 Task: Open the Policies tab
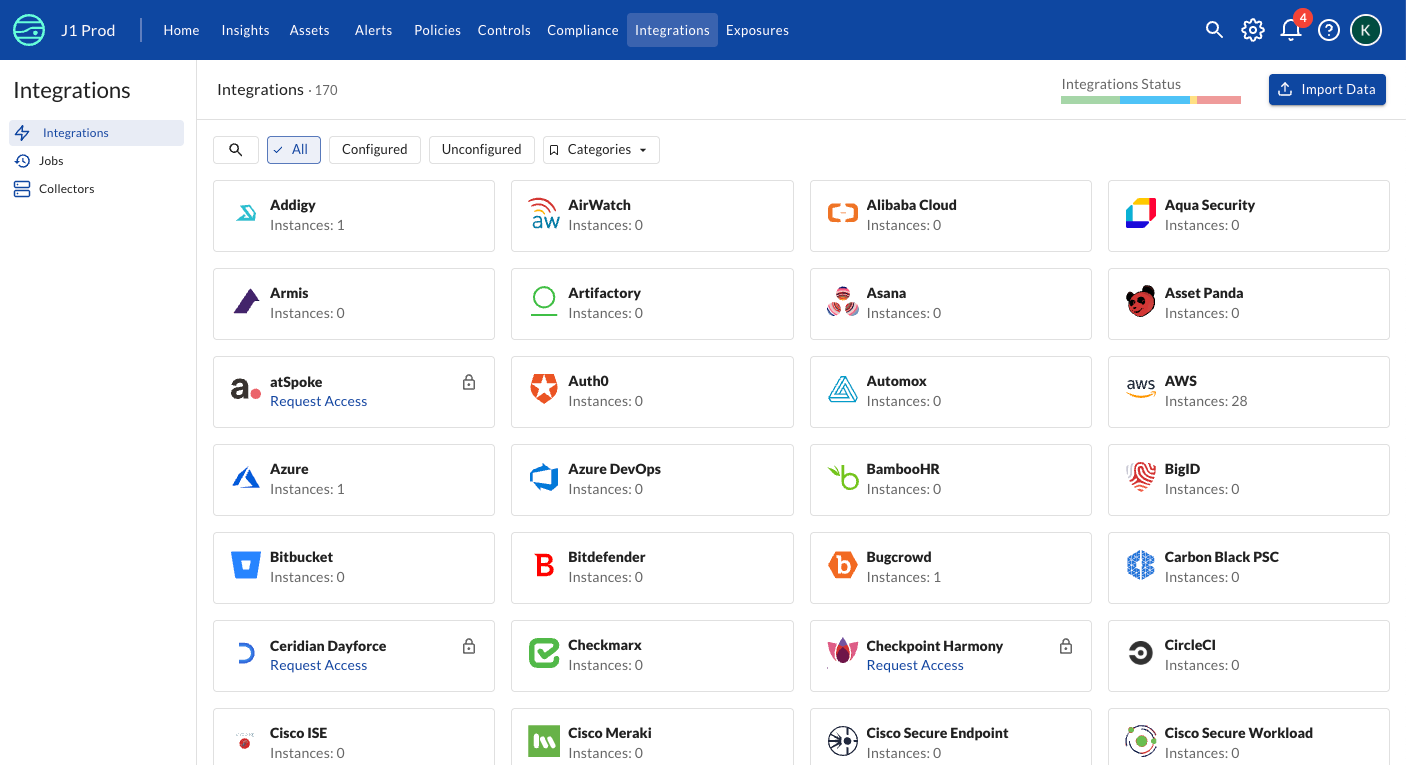click(438, 30)
